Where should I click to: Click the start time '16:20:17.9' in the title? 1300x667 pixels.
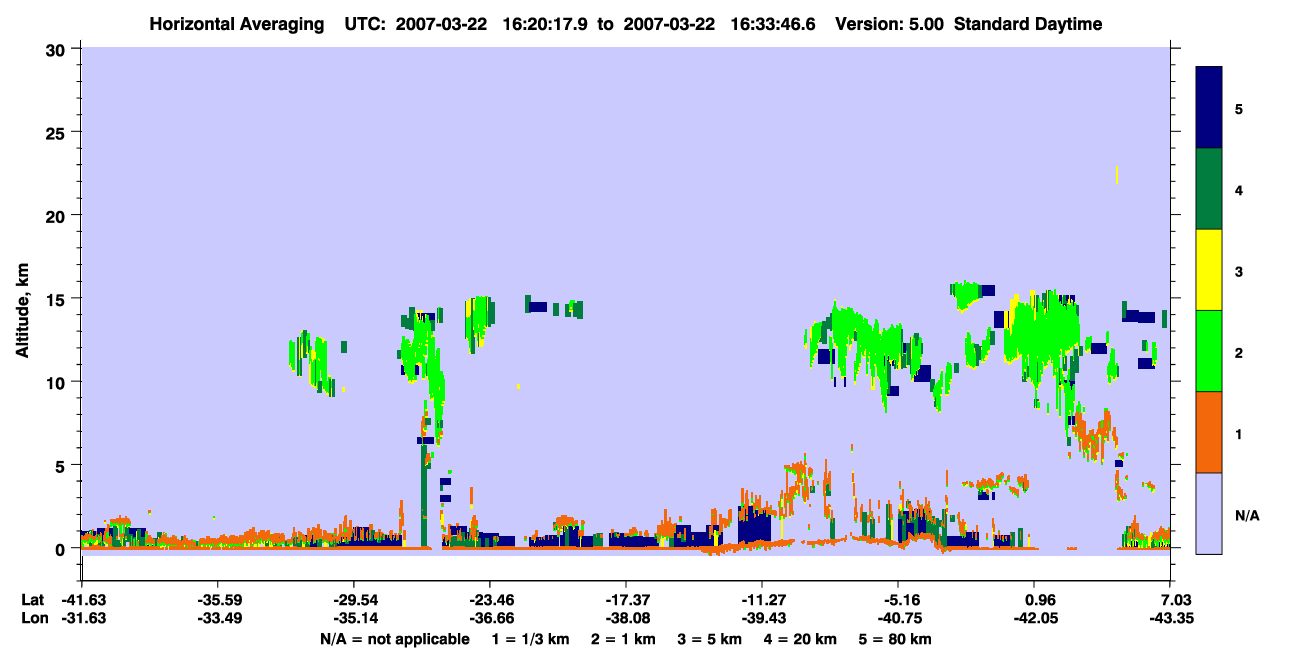544,24
